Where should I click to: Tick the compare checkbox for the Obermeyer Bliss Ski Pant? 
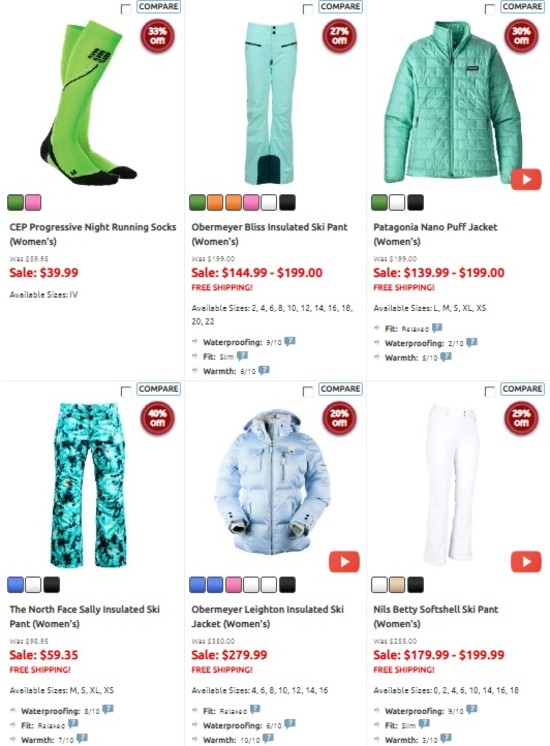tap(308, 9)
